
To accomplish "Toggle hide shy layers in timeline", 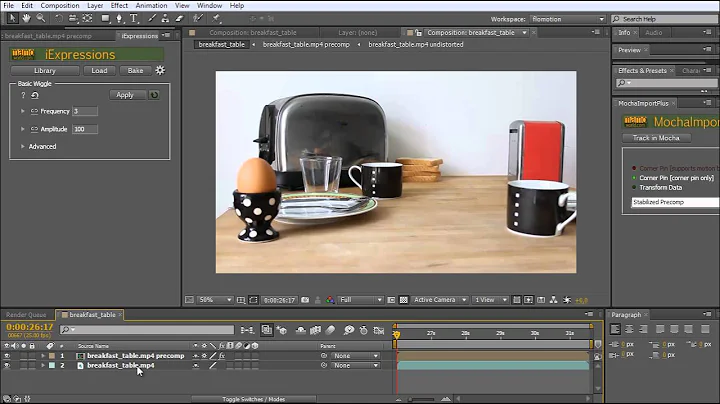I will [x=301, y=330].
